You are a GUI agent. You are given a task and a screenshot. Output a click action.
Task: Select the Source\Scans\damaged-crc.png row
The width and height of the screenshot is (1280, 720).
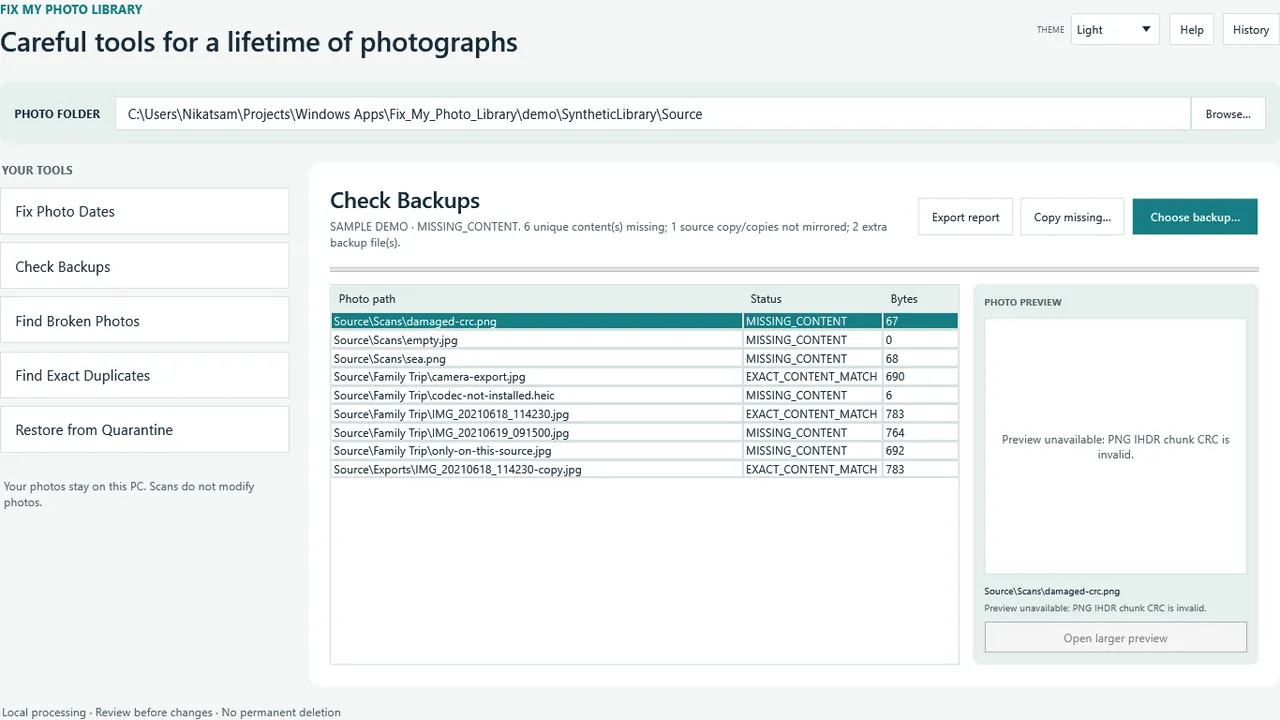[644, 321]
